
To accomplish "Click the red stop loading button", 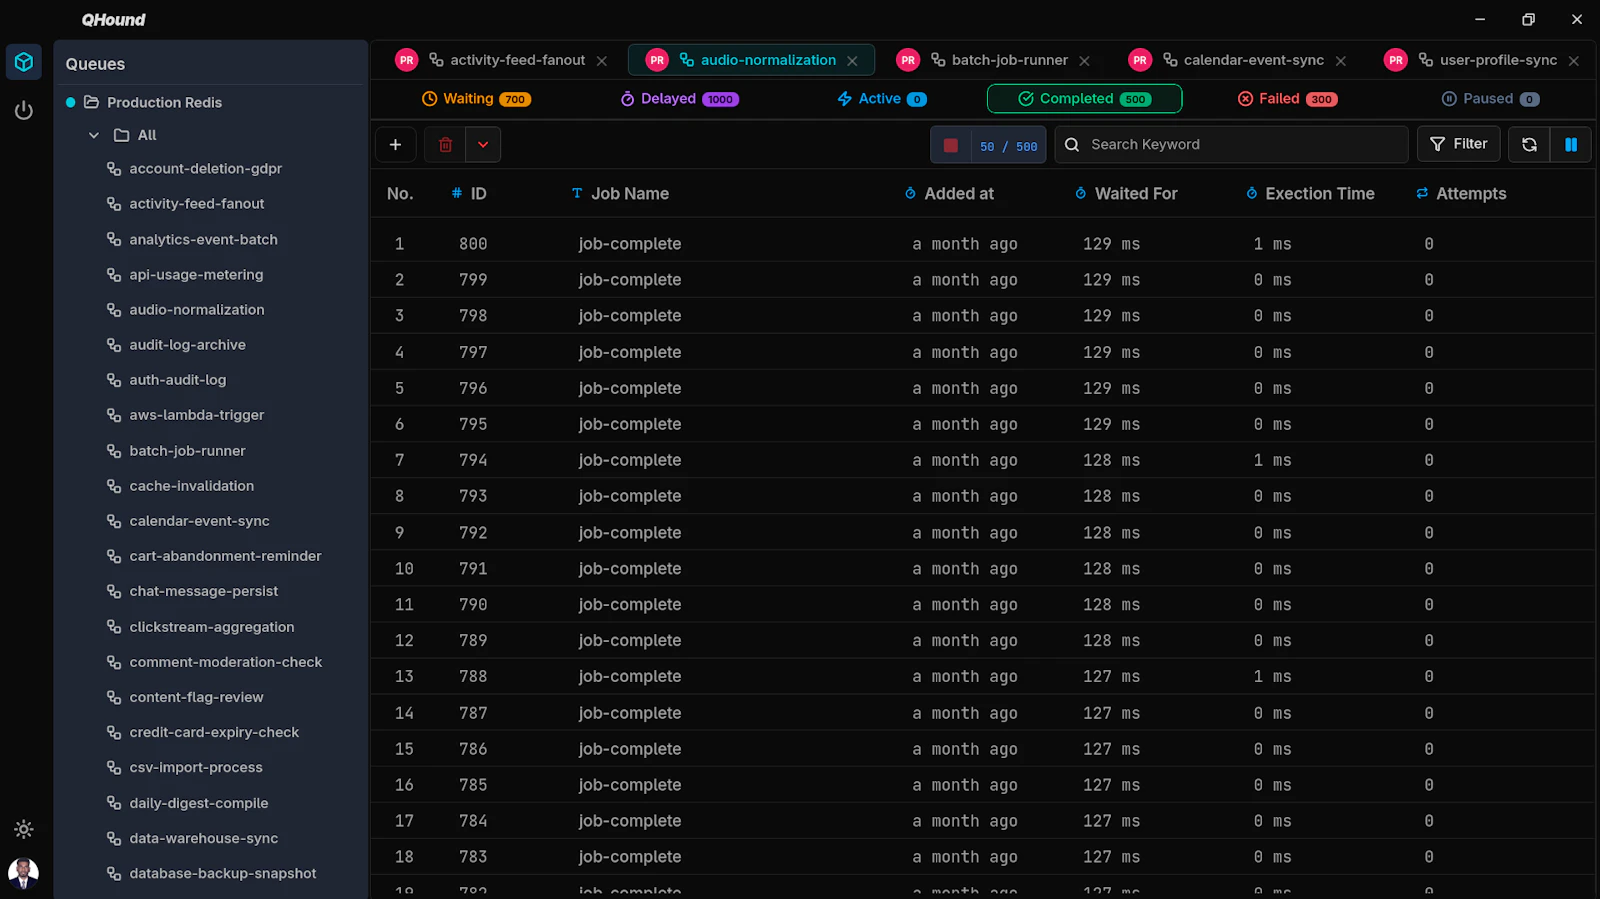I will pyautogui.click(x=951, y=146).
